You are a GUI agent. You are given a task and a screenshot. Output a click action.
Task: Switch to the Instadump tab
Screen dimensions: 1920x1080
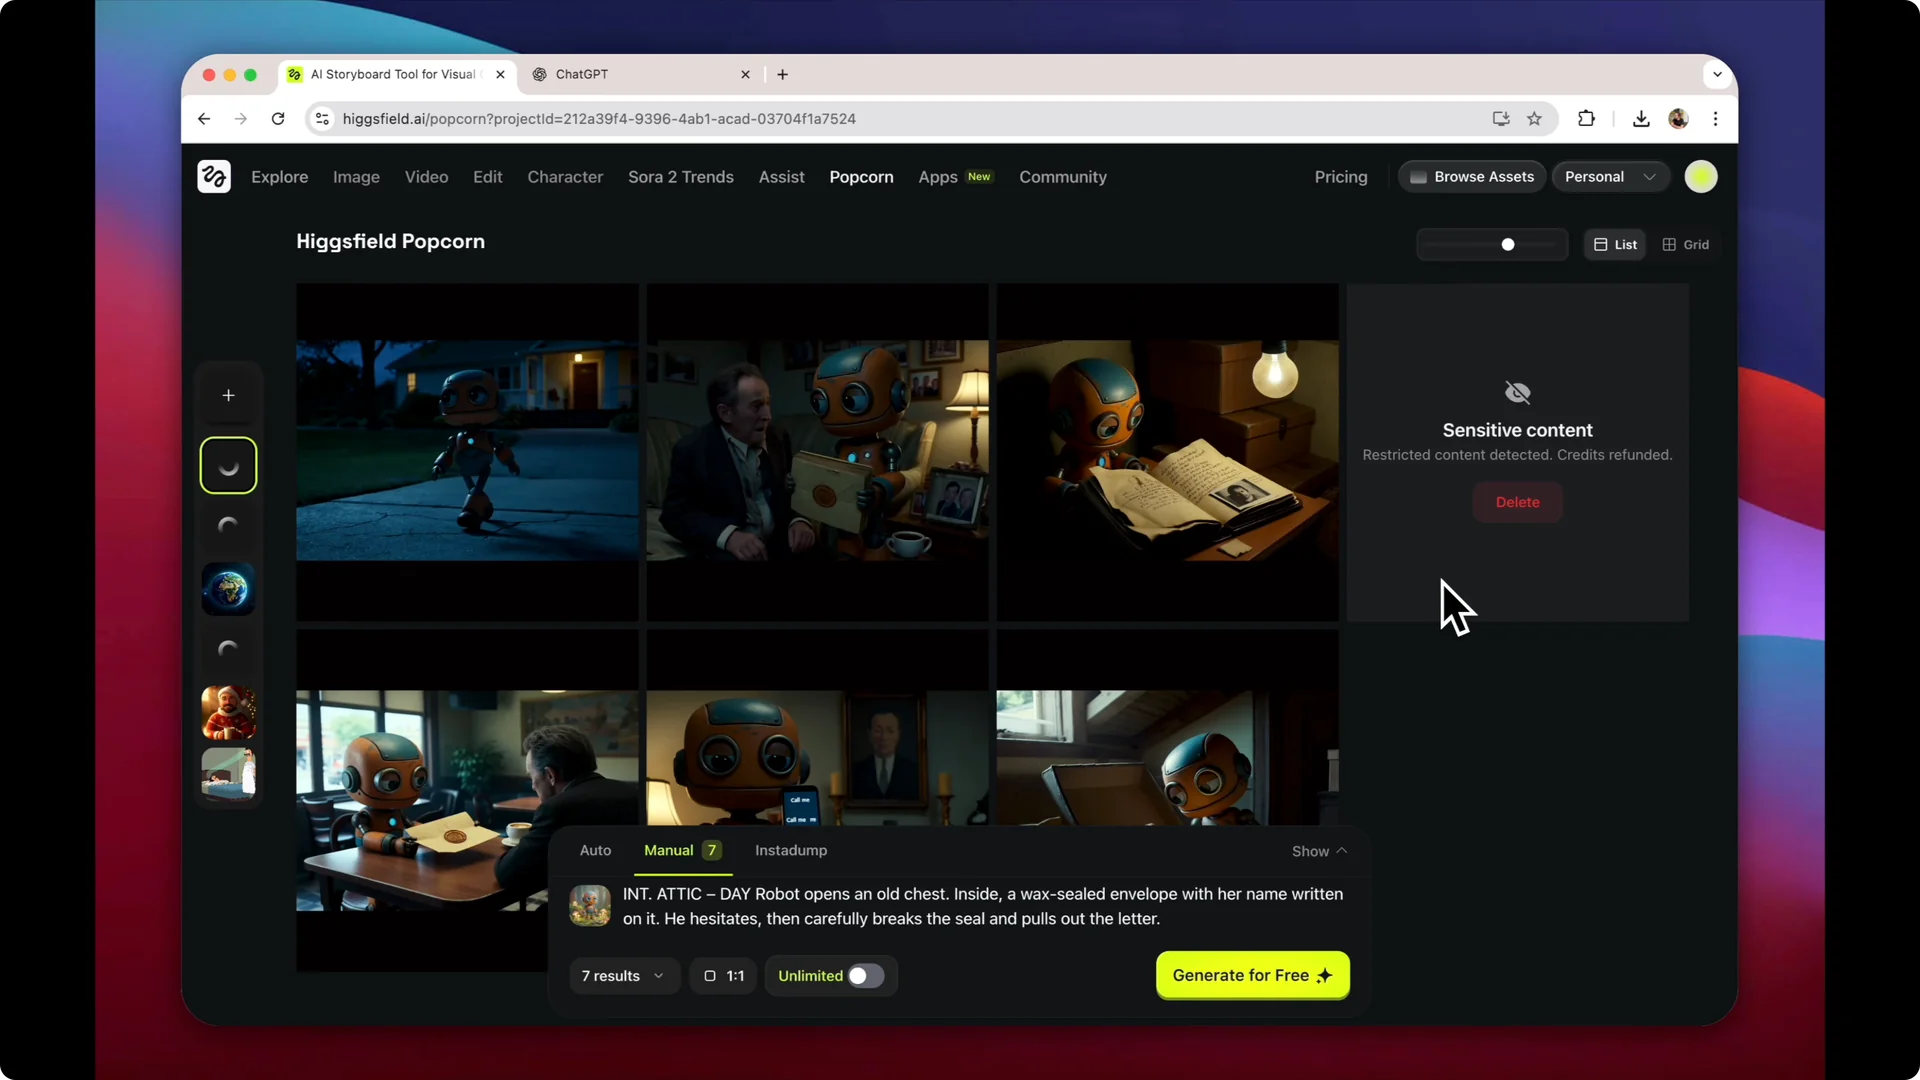[790, 850]
